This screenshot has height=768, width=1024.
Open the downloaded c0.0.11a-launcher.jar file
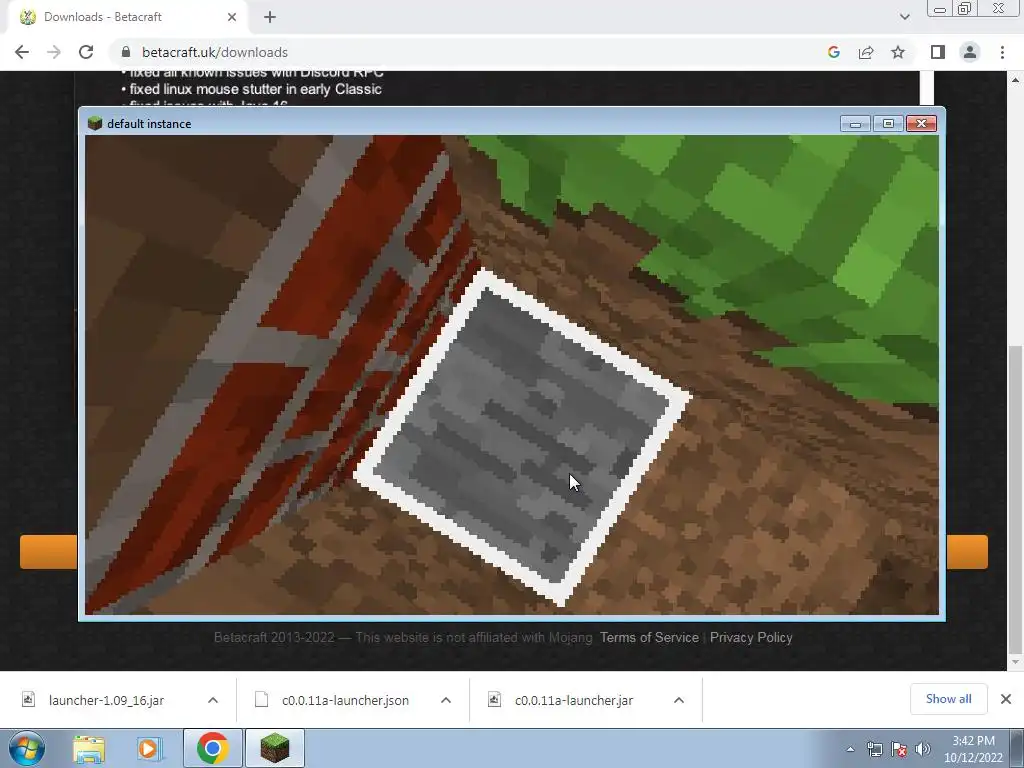click(x=573, y=700)
